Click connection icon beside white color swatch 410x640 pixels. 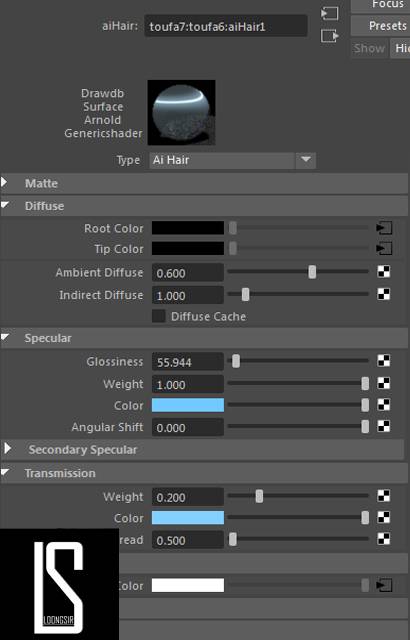pyautogui.click(x=384, y=585)
